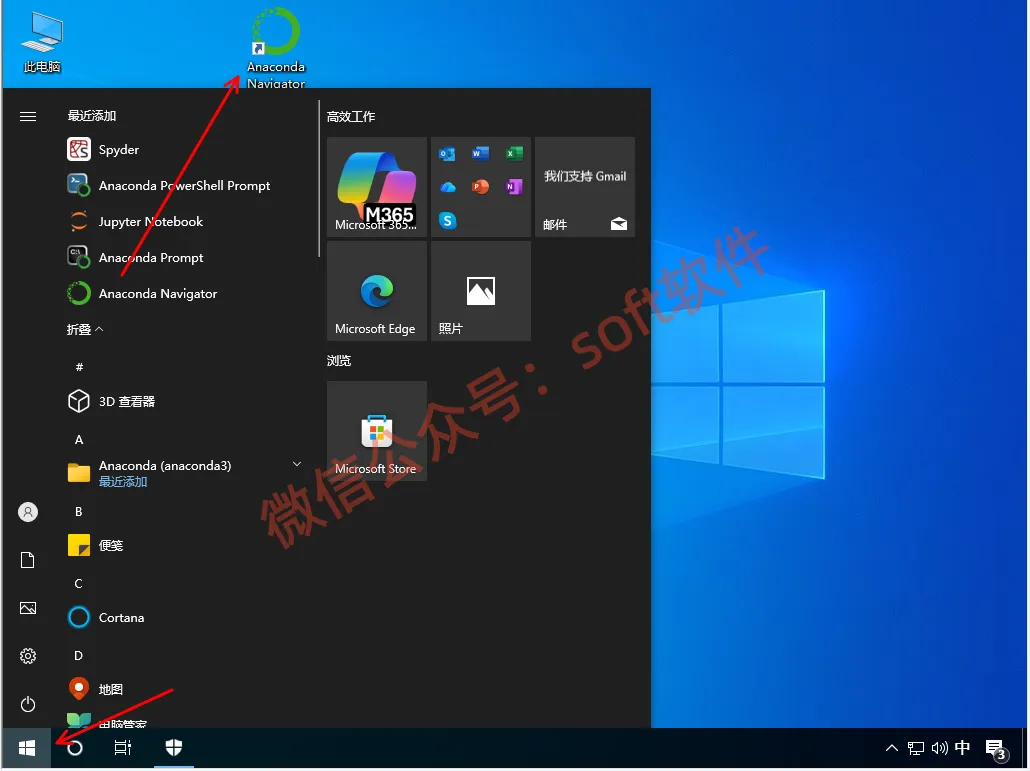Open notification center icon

pos(996,749)
